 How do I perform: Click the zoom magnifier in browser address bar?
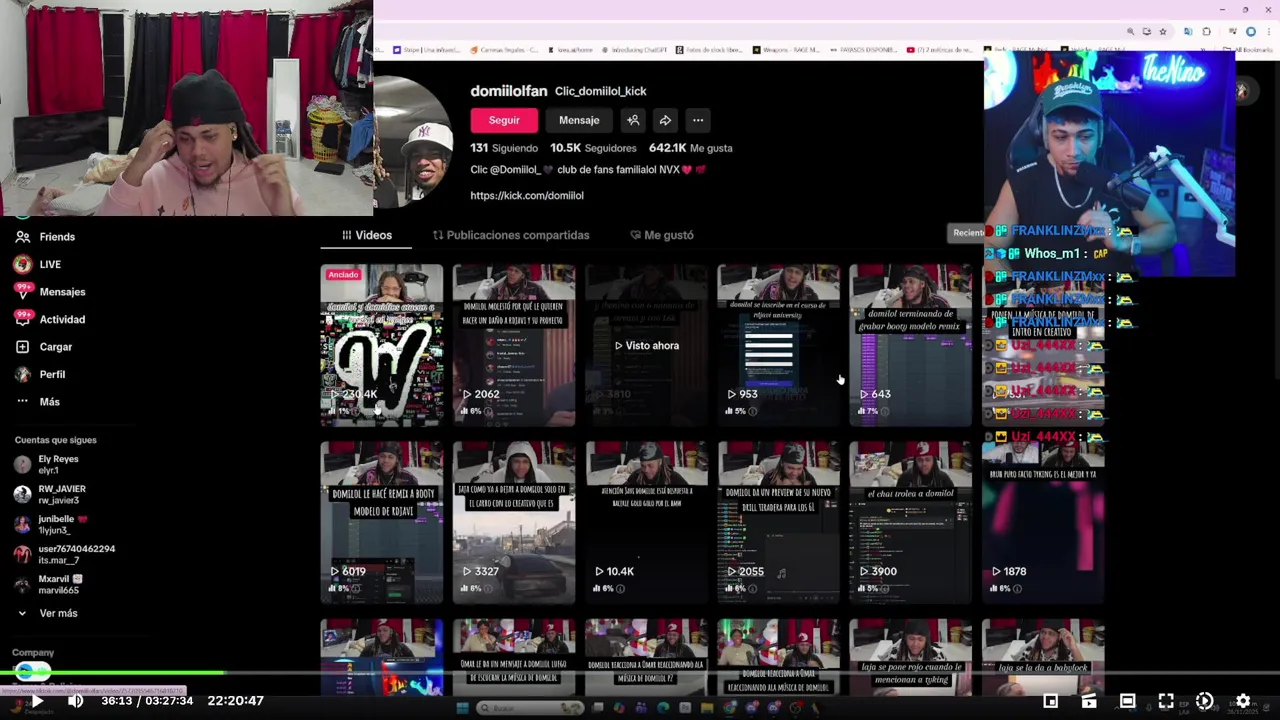pyautogui.click(x=1131, y=32)
